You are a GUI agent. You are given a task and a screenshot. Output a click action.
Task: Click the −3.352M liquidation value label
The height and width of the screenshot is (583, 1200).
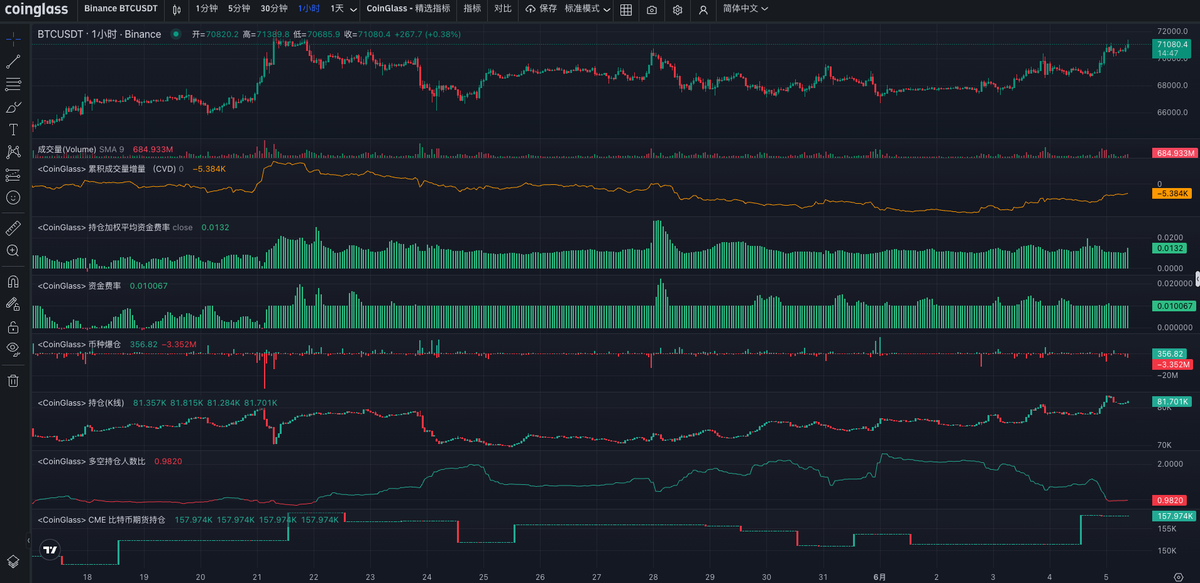[x=1172, y=365]
